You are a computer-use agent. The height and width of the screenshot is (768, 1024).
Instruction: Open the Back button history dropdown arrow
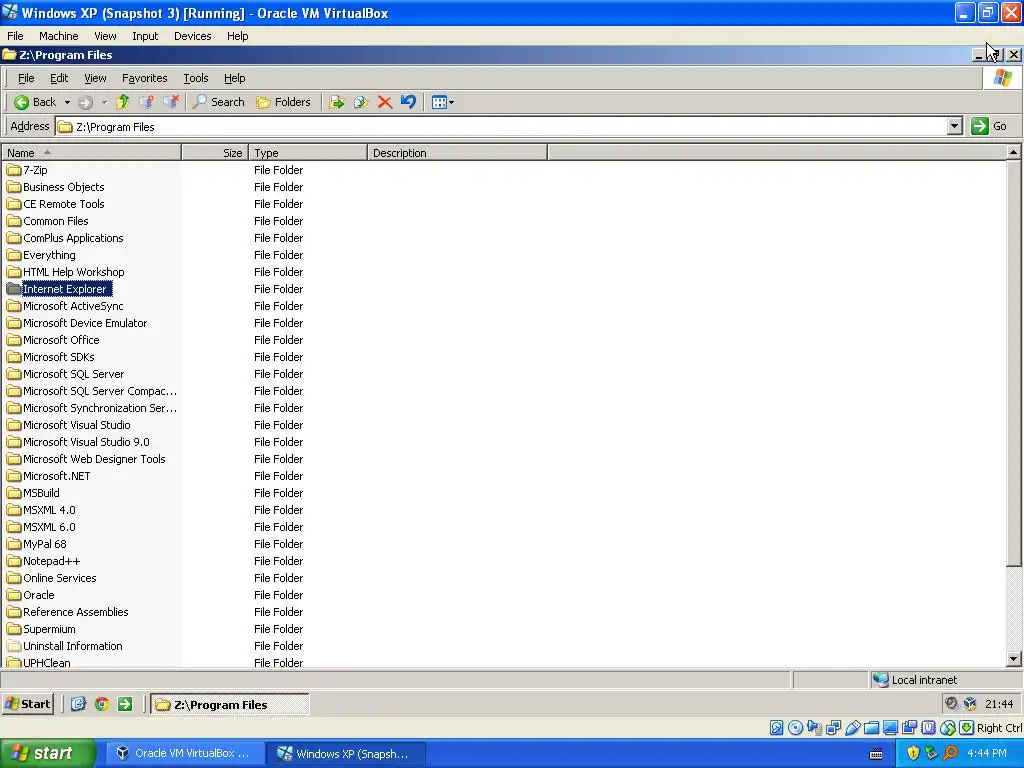point(67,103)
